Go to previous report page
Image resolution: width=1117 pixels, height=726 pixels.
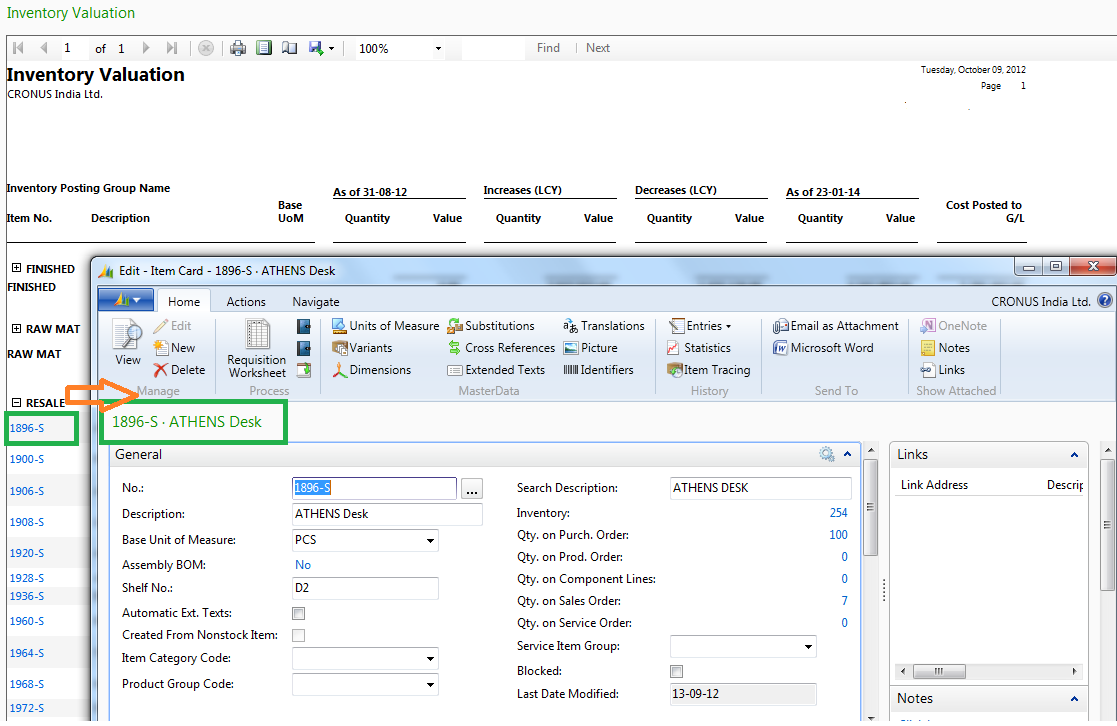point(43,48)
